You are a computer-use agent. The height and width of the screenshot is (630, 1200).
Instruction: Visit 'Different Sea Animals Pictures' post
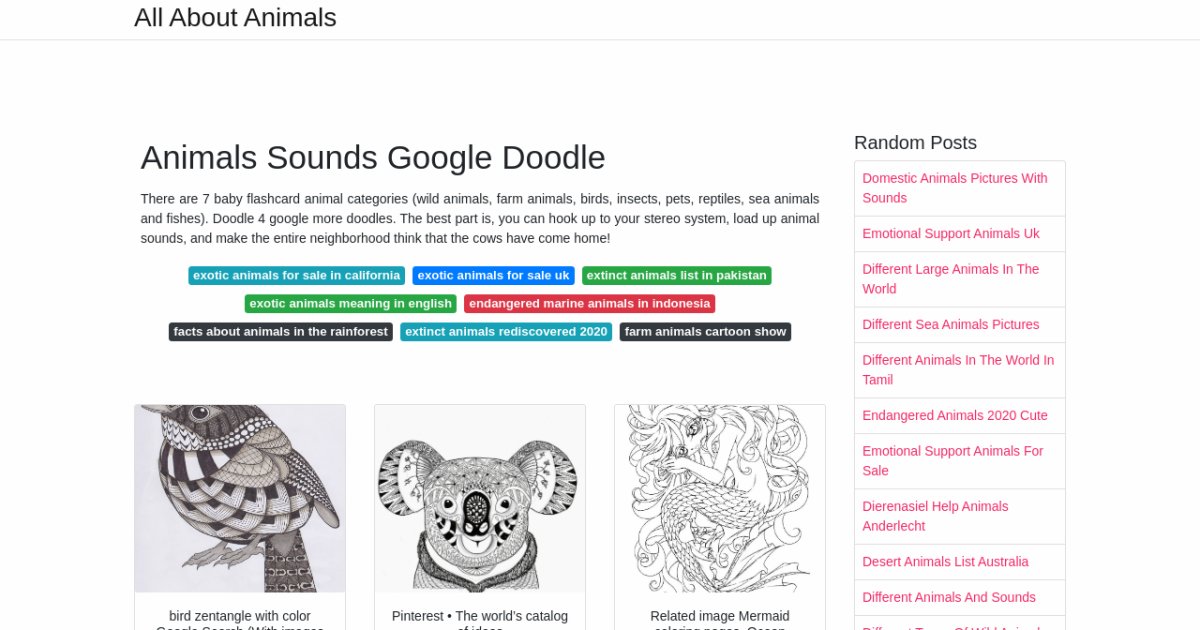point(951,324)
